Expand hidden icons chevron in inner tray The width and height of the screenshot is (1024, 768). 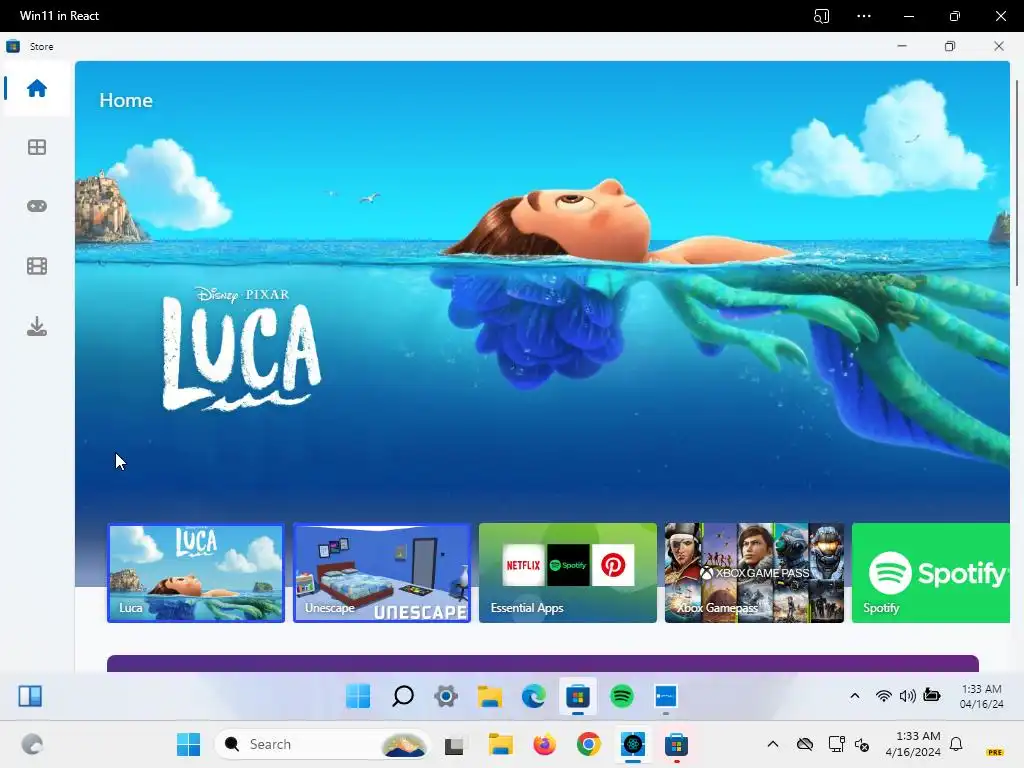[x=854, y=696]
